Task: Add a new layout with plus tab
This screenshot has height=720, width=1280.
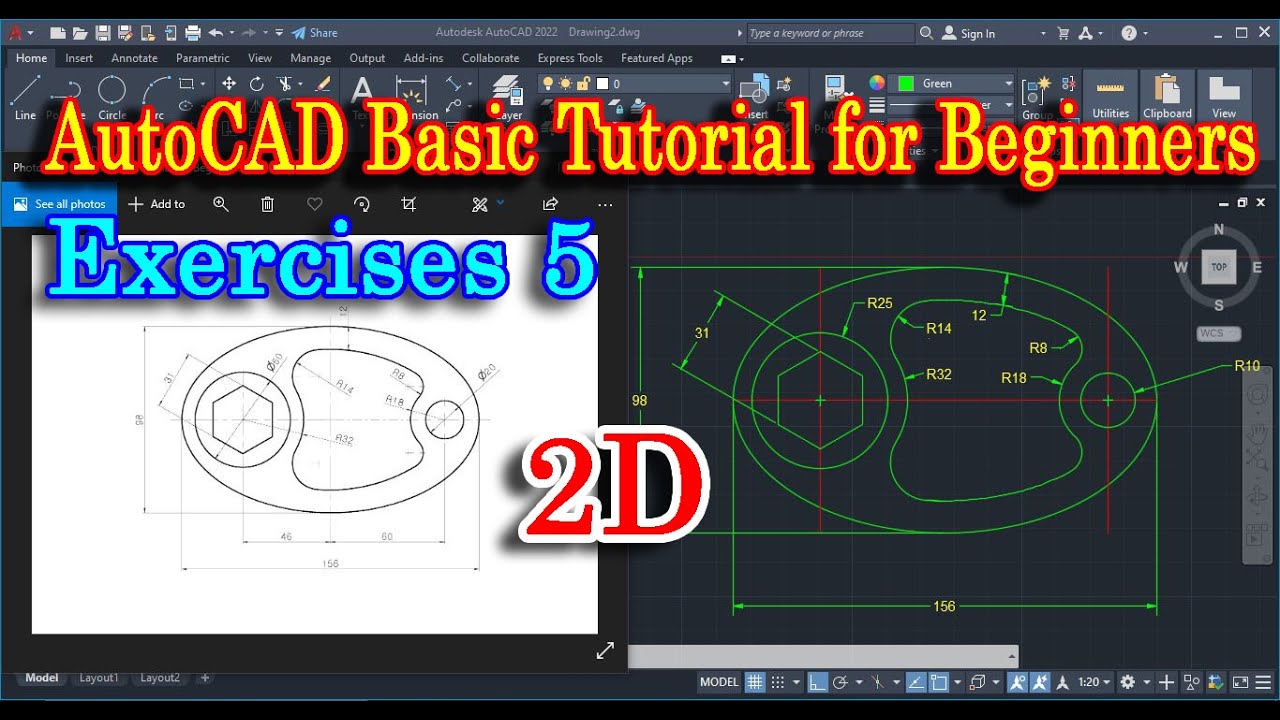Action: pos(205,678)
